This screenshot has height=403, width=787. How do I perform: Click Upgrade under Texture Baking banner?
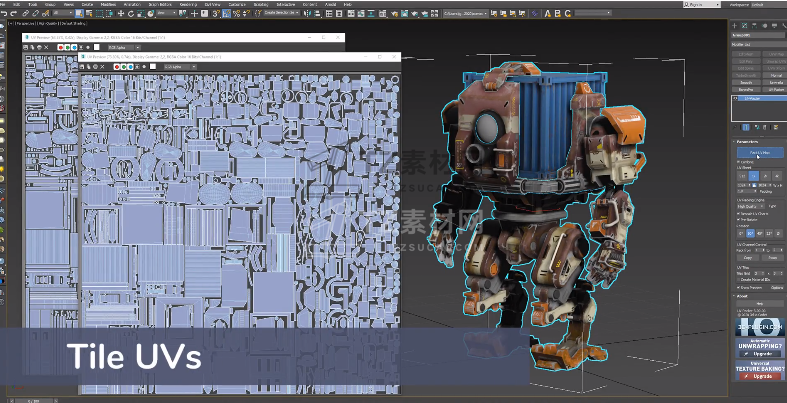coord(759,376)
